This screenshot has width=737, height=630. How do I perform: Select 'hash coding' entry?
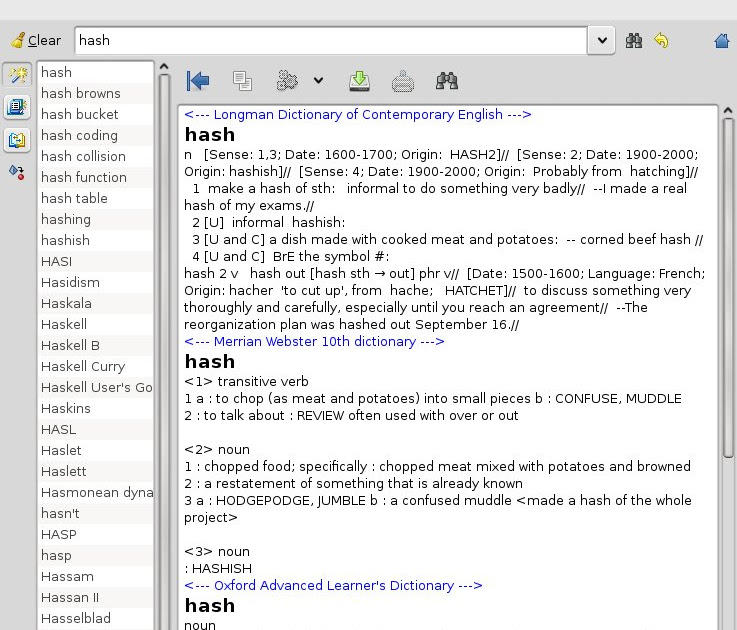(x=95, y=135)
